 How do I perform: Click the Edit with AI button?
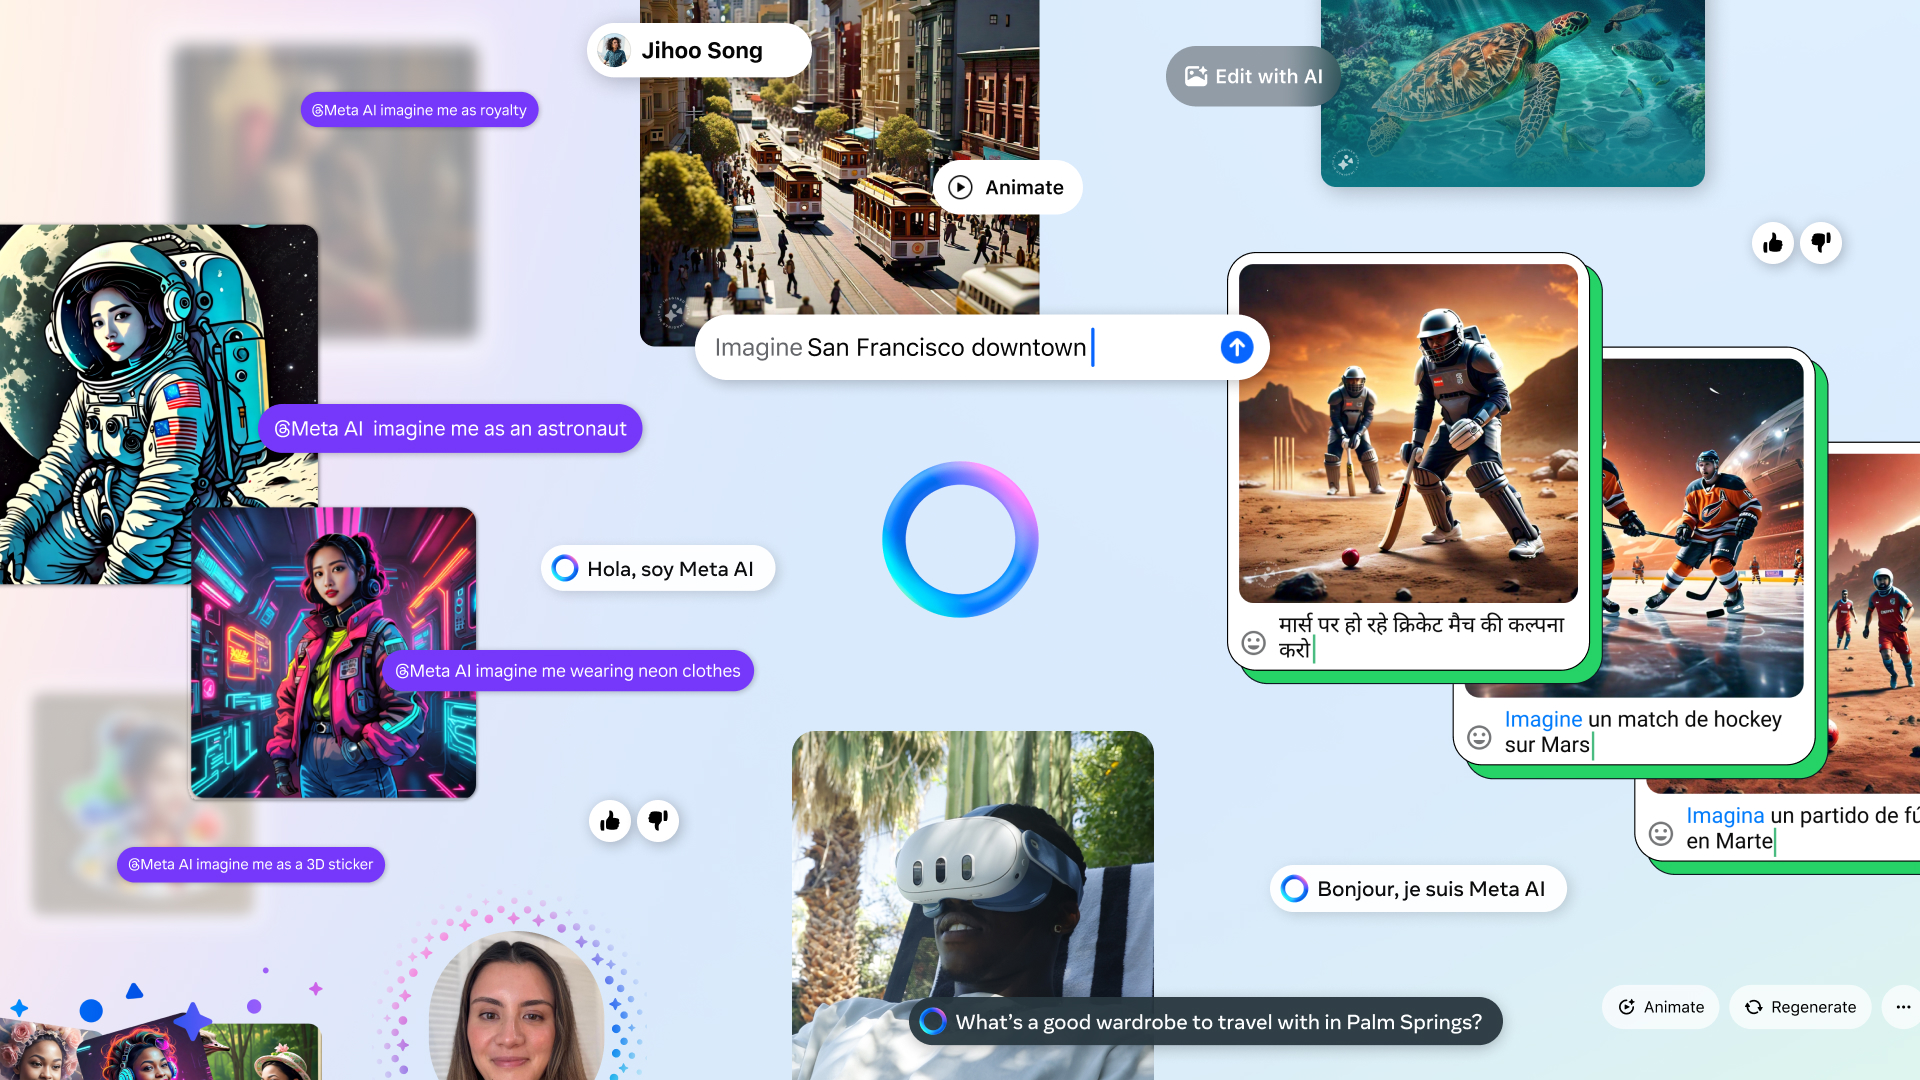(1253, 76)
